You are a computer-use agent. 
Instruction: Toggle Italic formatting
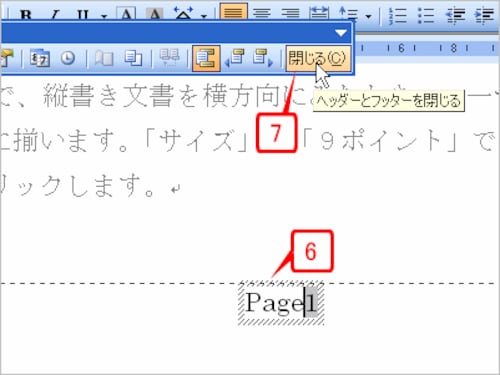pos(55,13)
